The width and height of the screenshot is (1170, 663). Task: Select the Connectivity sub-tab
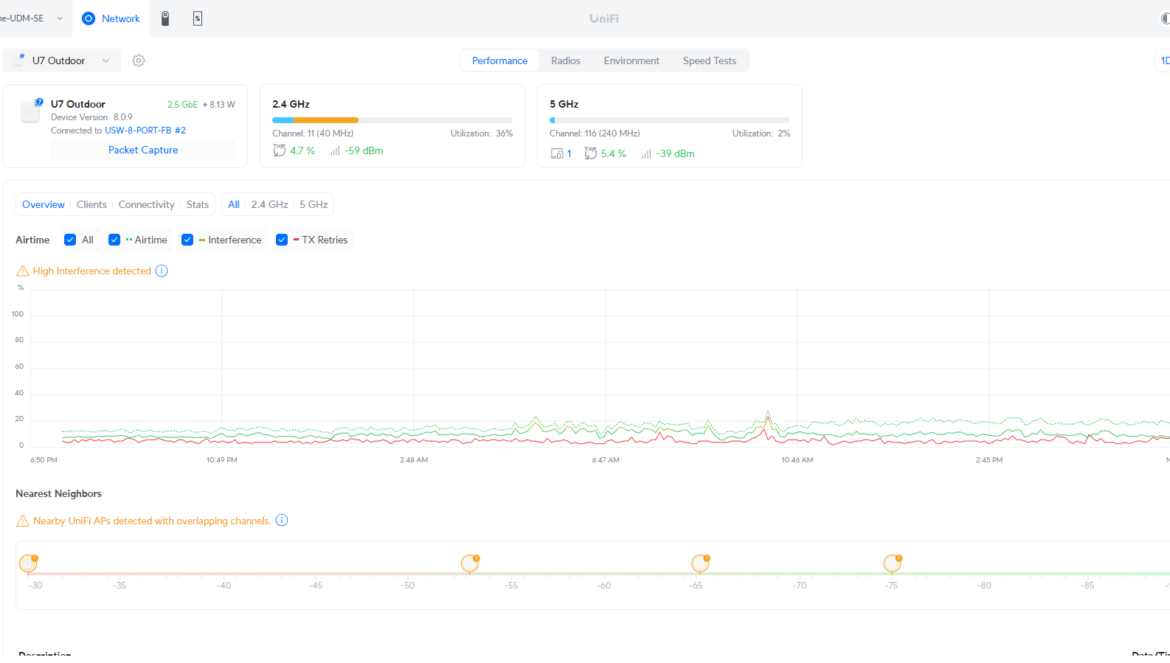point(146,204)
